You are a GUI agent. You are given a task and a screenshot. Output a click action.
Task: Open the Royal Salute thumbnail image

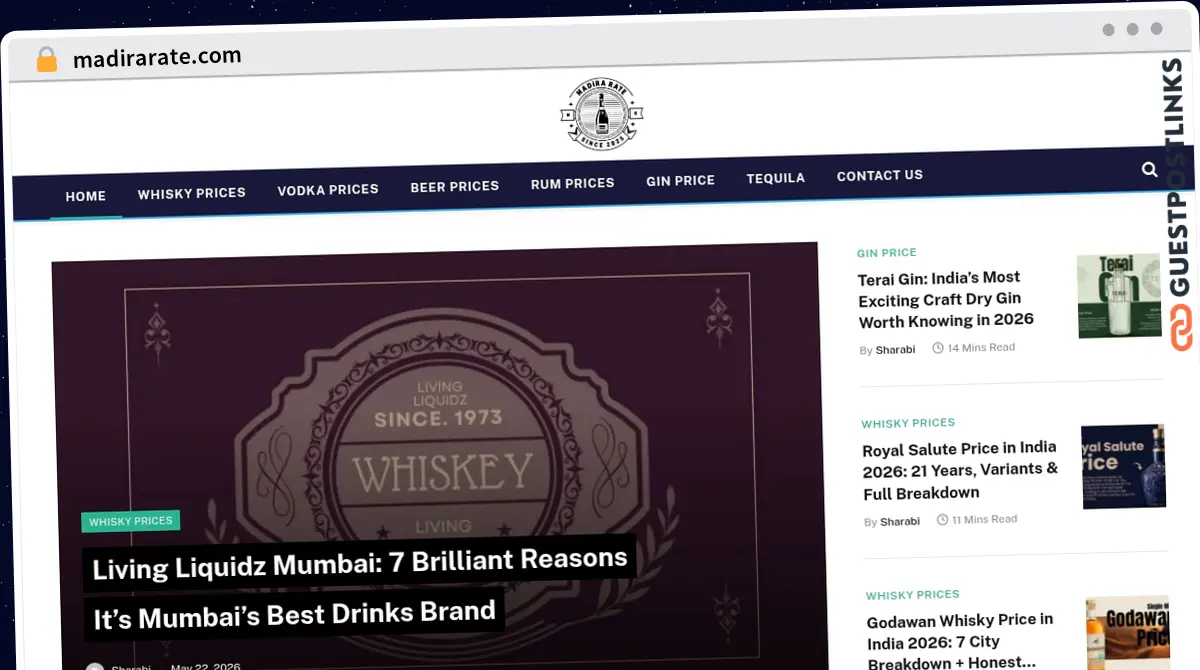(1124, 466)
